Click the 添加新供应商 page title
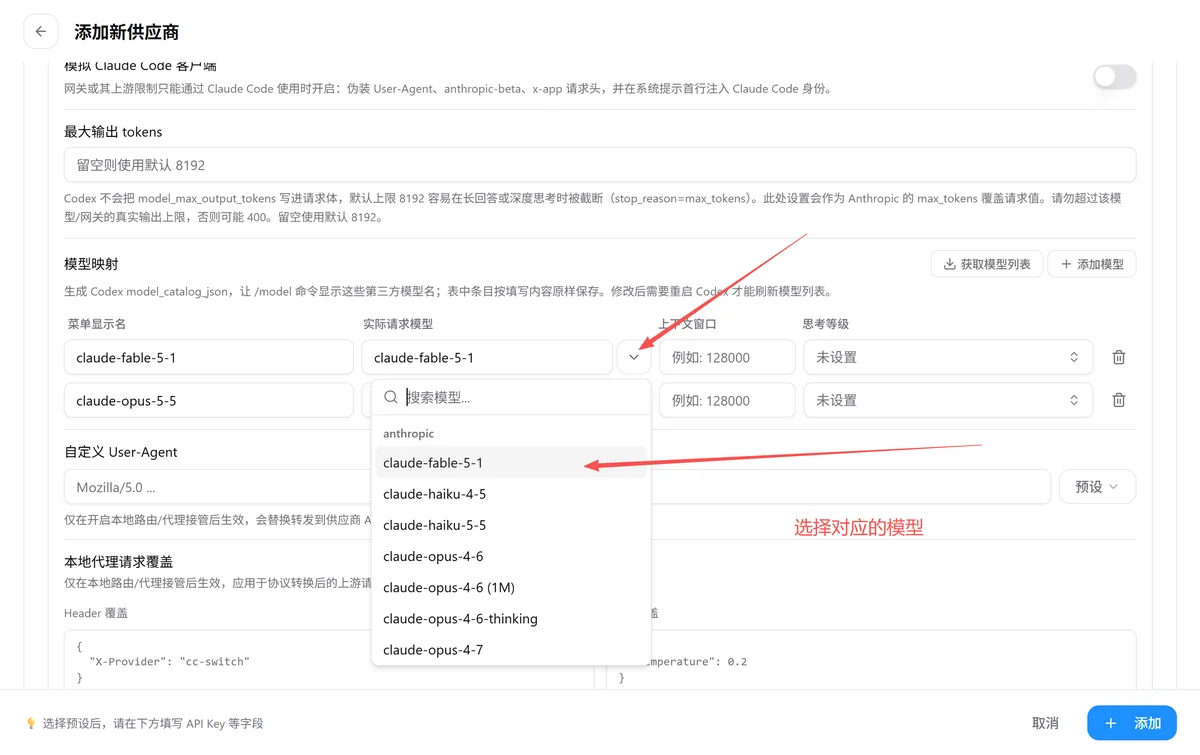Screen dimensions: 1200x755 pyautogui.click(x=127, y=32)
